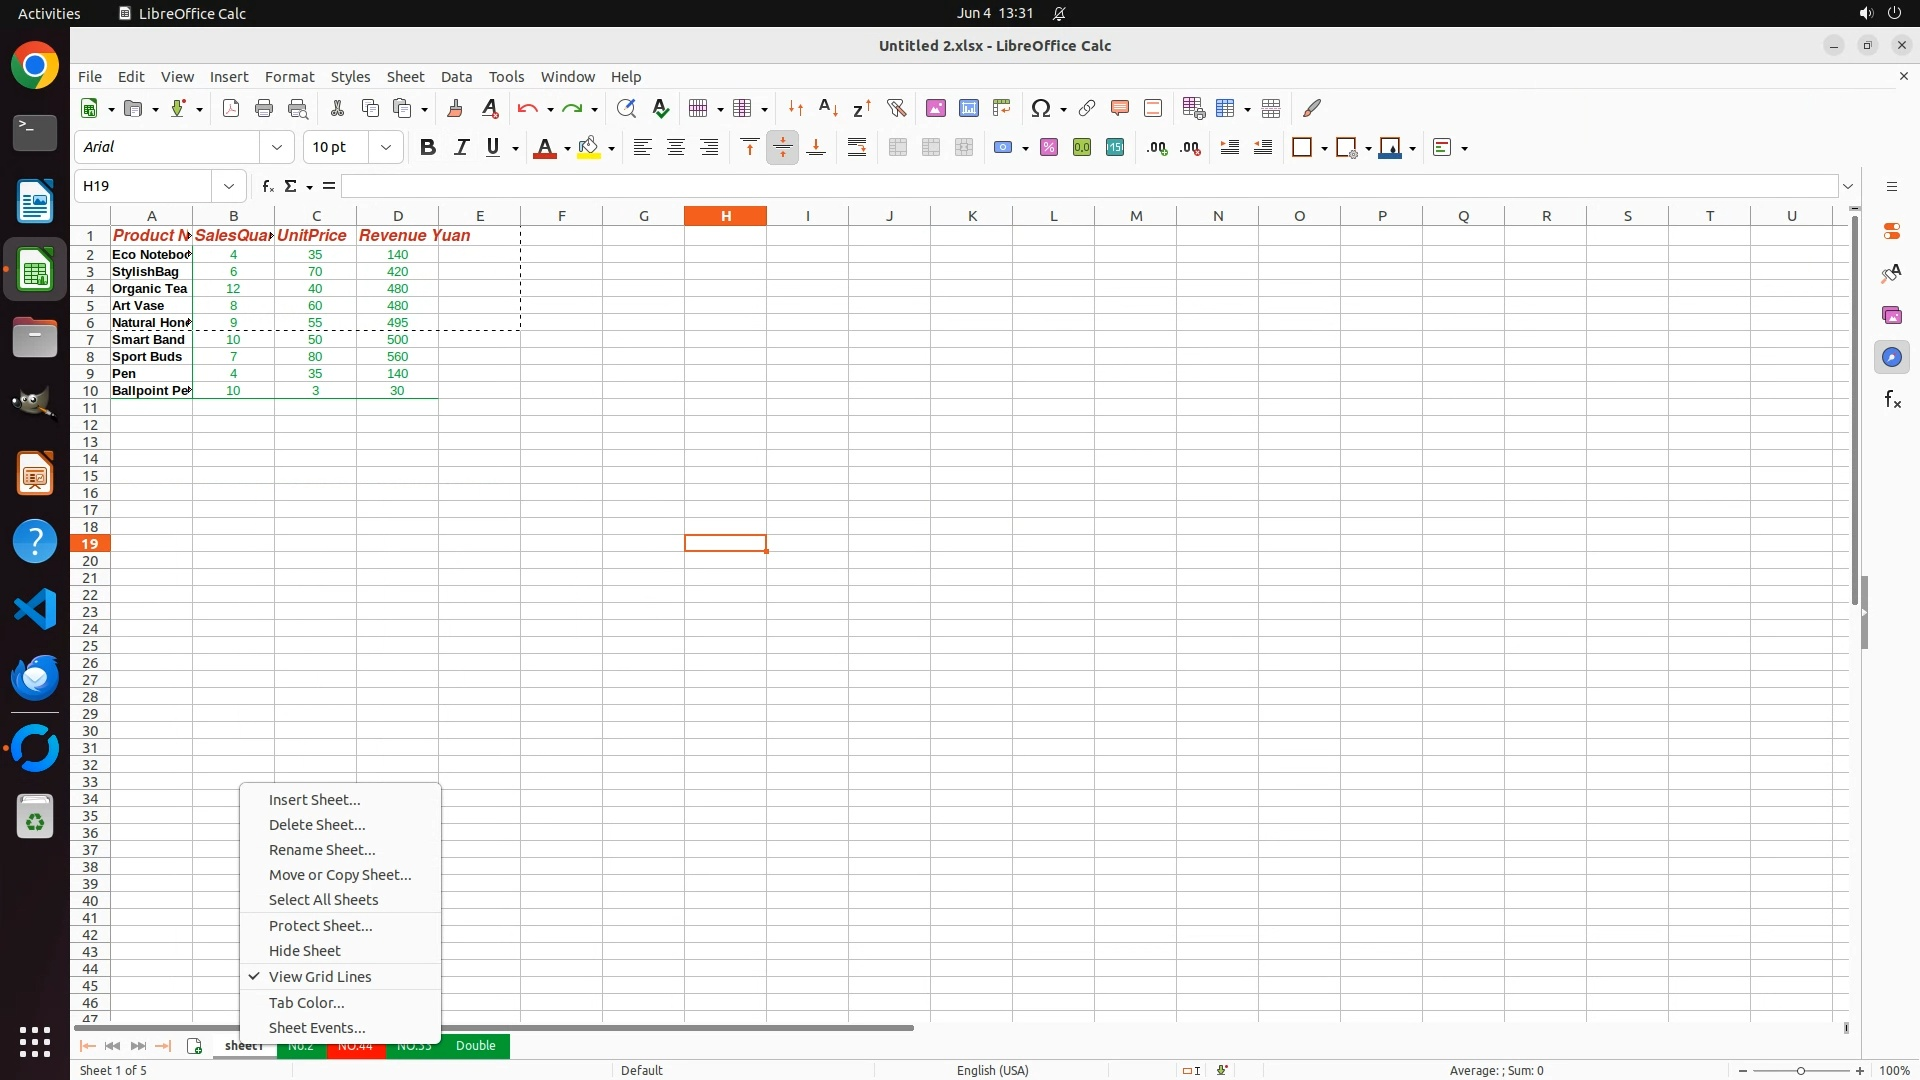Screen dimensions: 1920x1080
Task: Click the Clone Formatting paintbrush icon
Action: (455, 108)
